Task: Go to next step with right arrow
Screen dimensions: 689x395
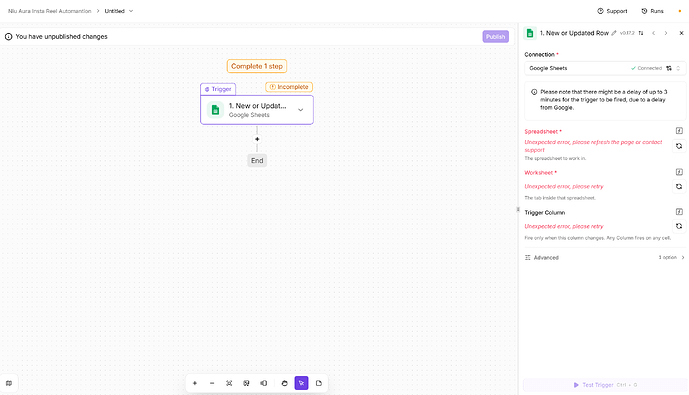Action: click(x=666, y=33)
